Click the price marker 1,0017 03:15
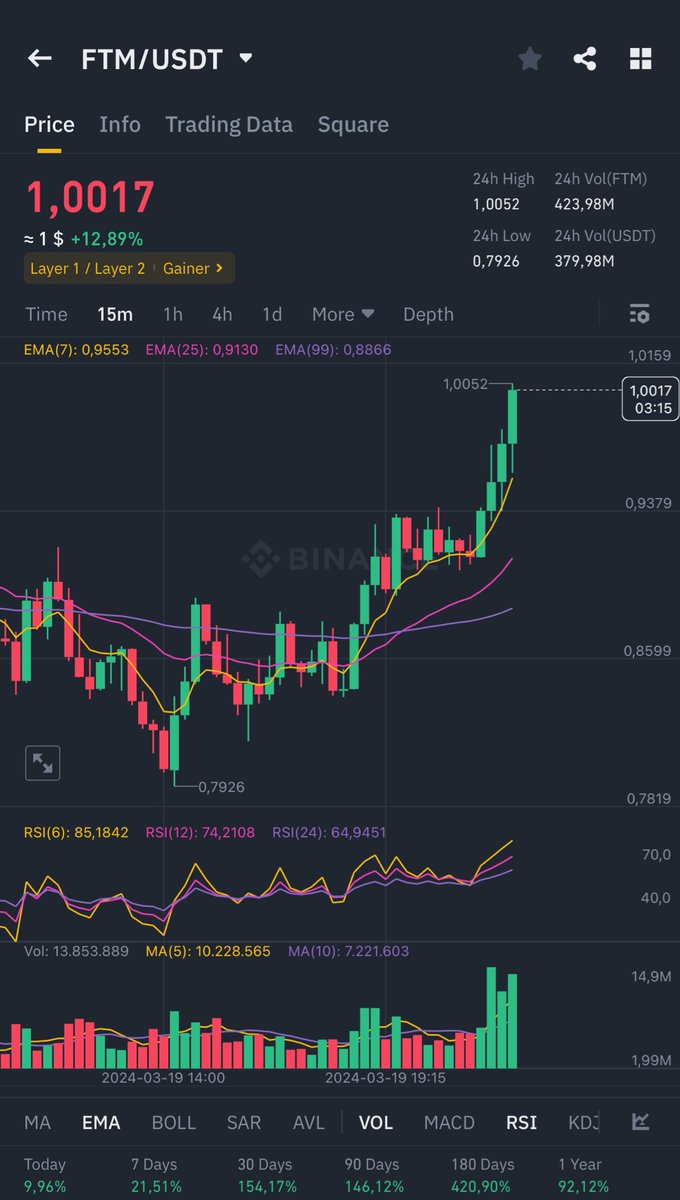 pos(650,398)
